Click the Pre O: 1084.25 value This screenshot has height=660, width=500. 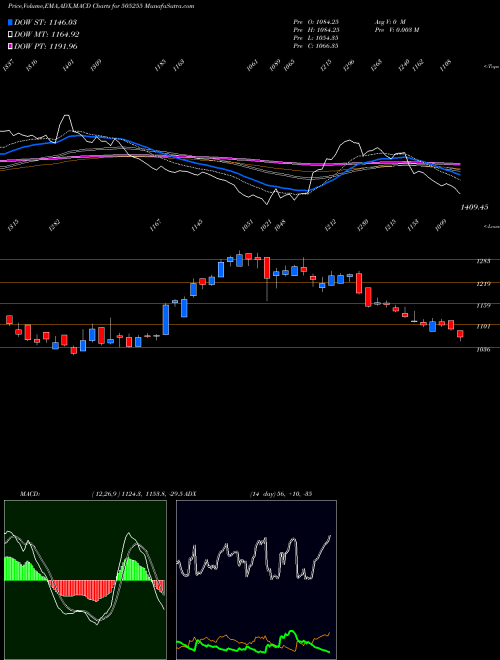(317, 21)
